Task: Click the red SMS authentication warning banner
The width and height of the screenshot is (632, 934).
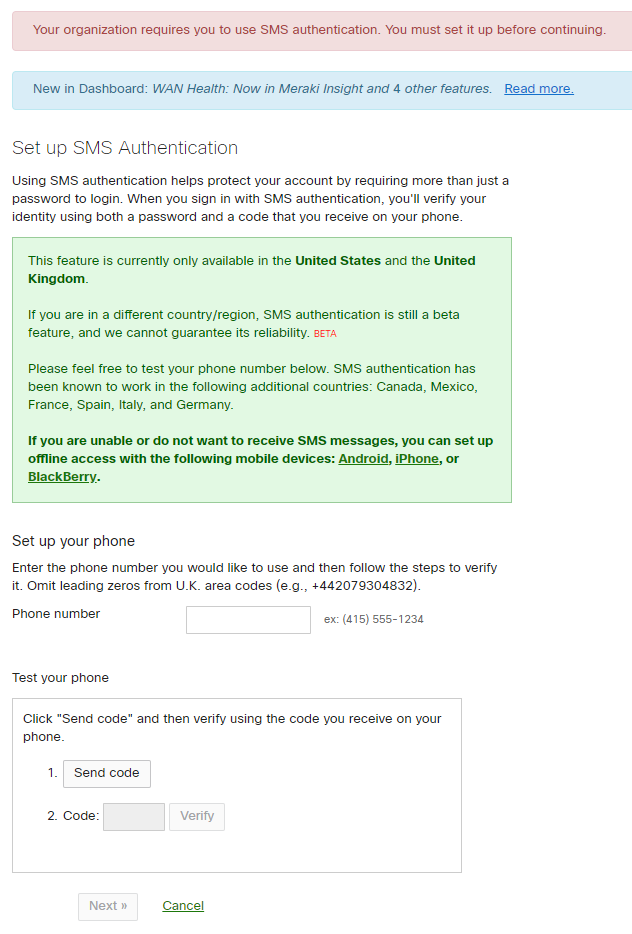Action: 316,30
